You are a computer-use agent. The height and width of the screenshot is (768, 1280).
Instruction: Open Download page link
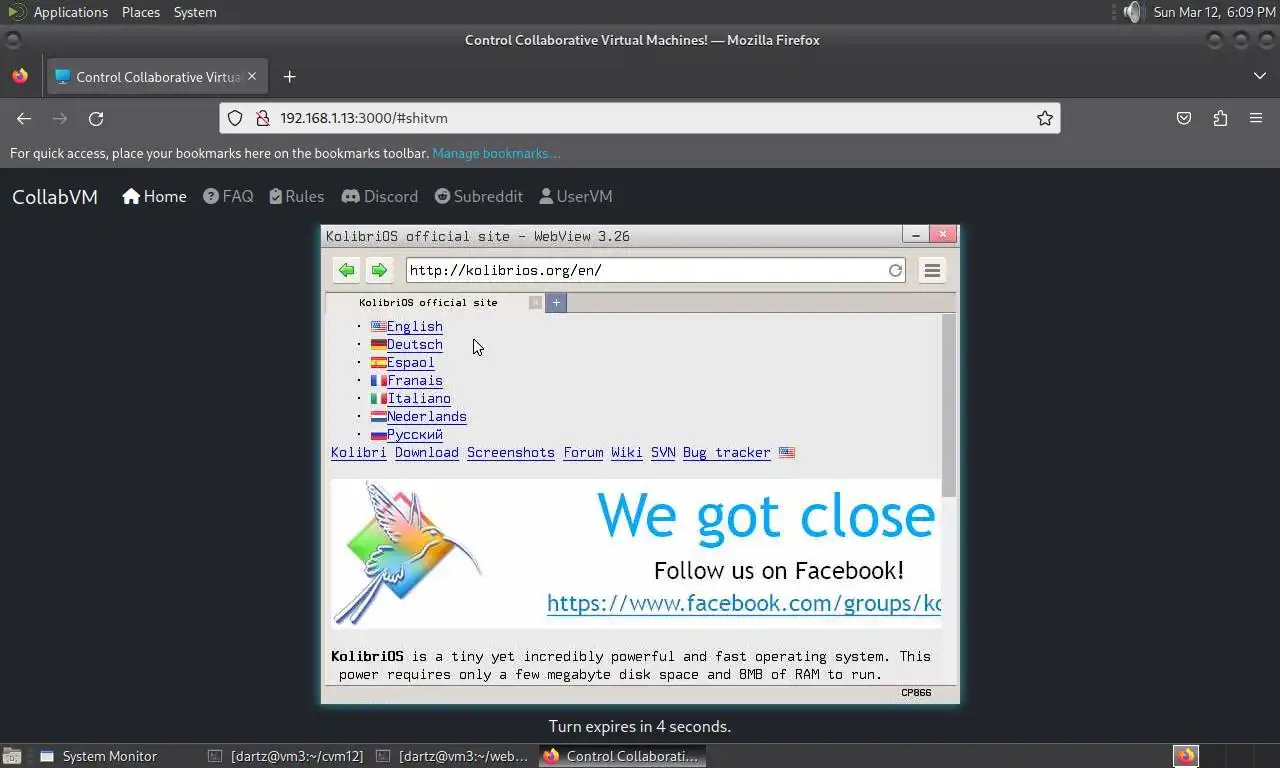(x=427, y=452)
